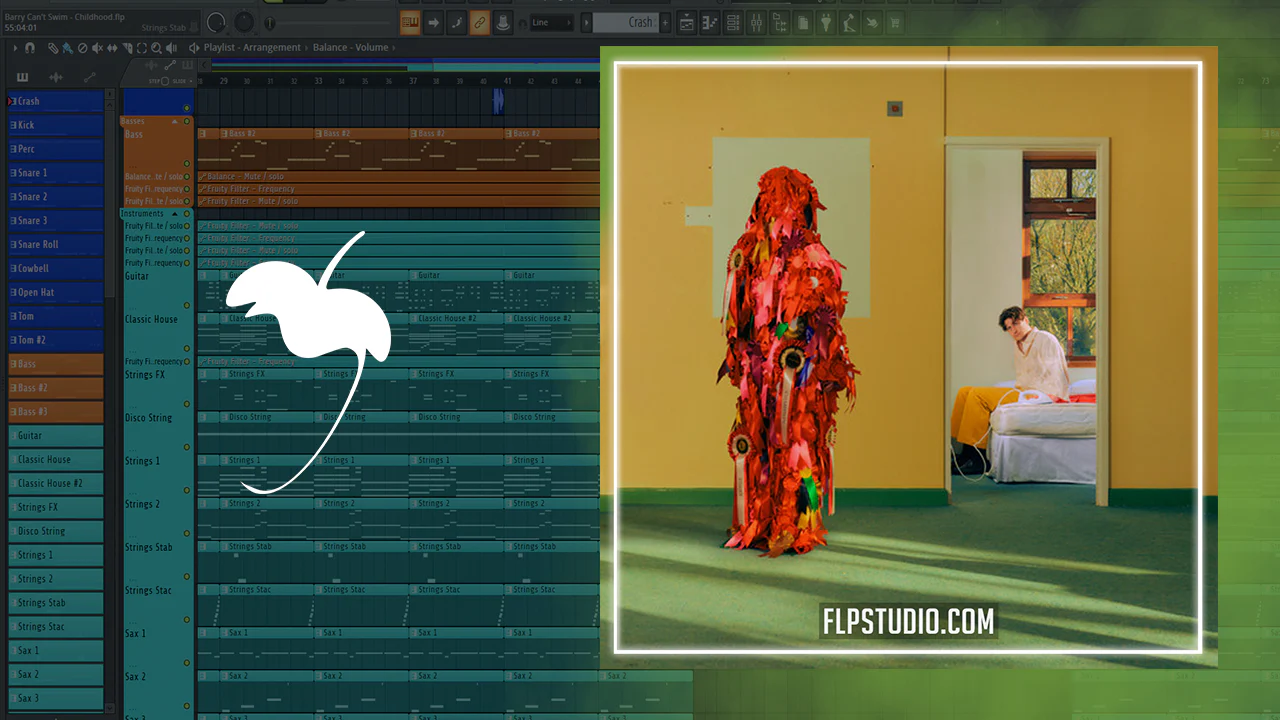Select the Kick pattern in picker

point(56,125)
